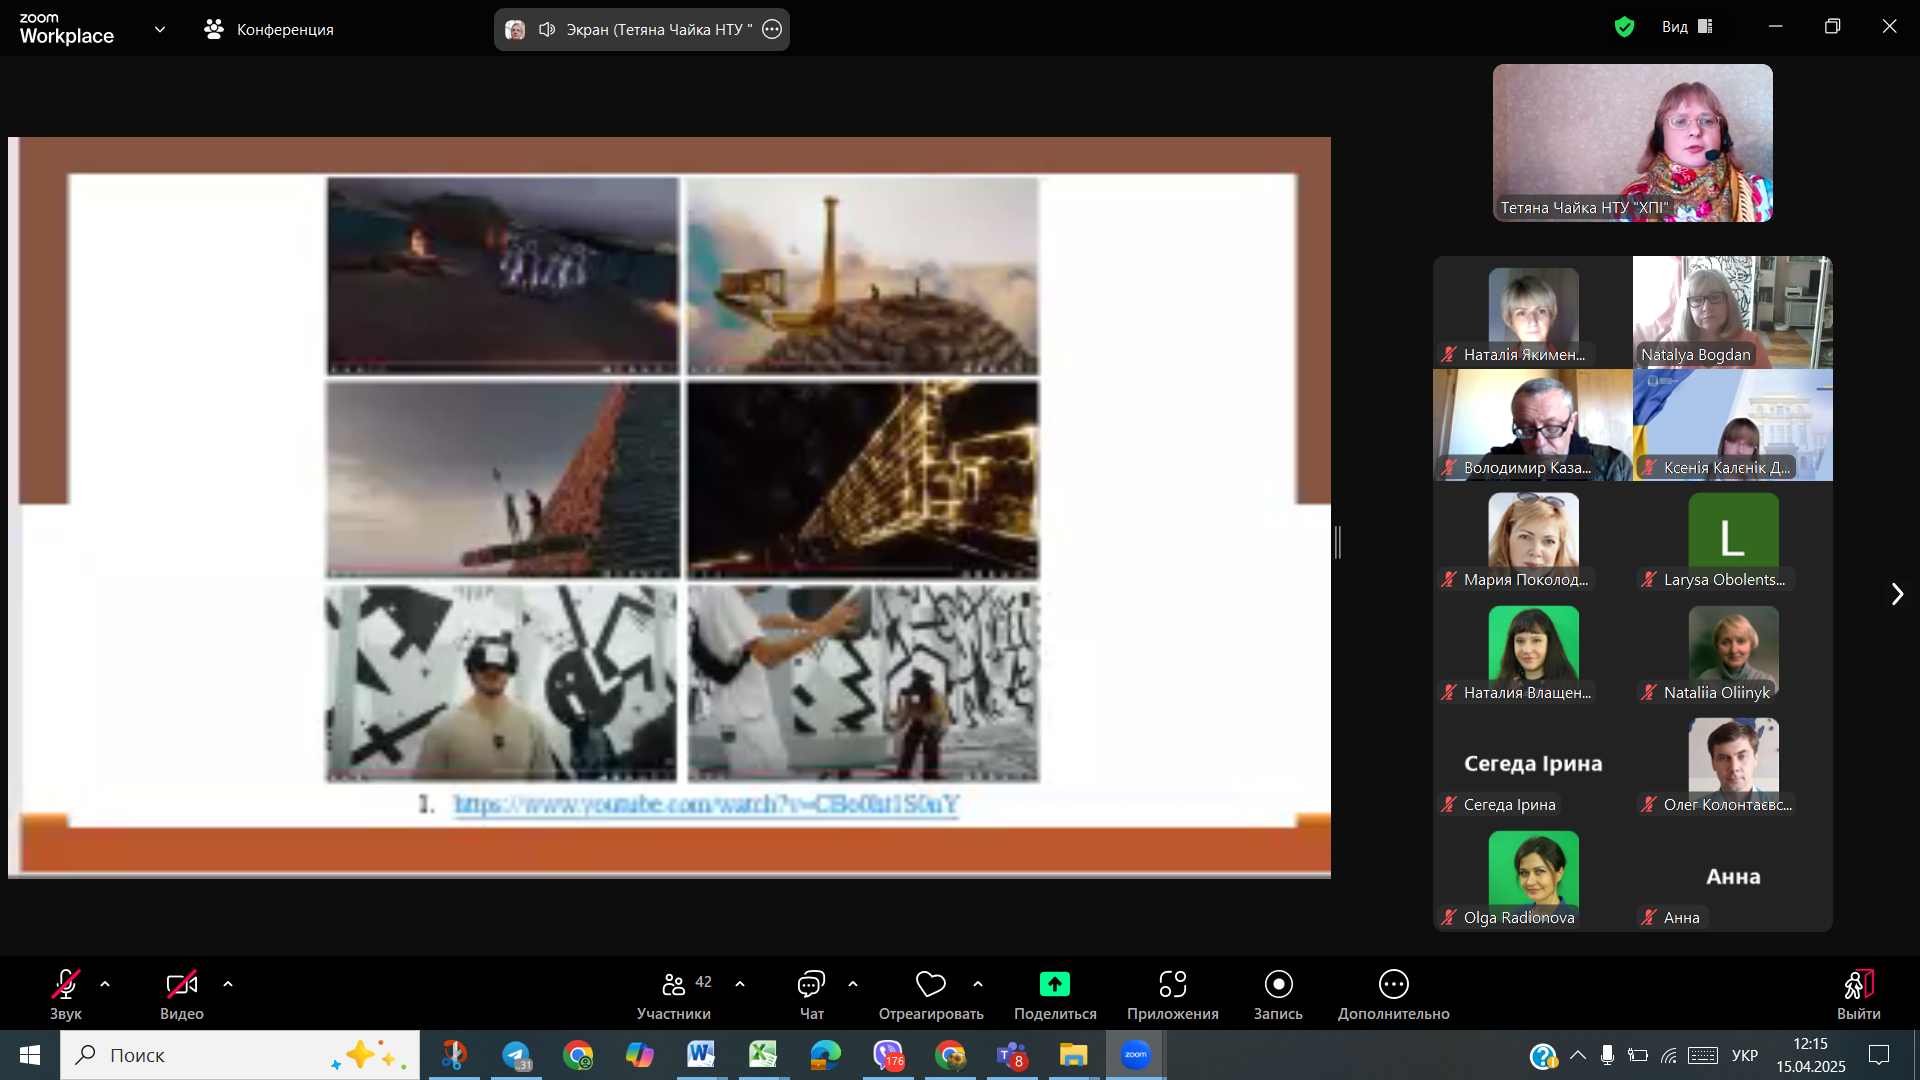
Task: Unmute microphone with the Sound button
Action: pyautogui.click(x=65, y=985)
